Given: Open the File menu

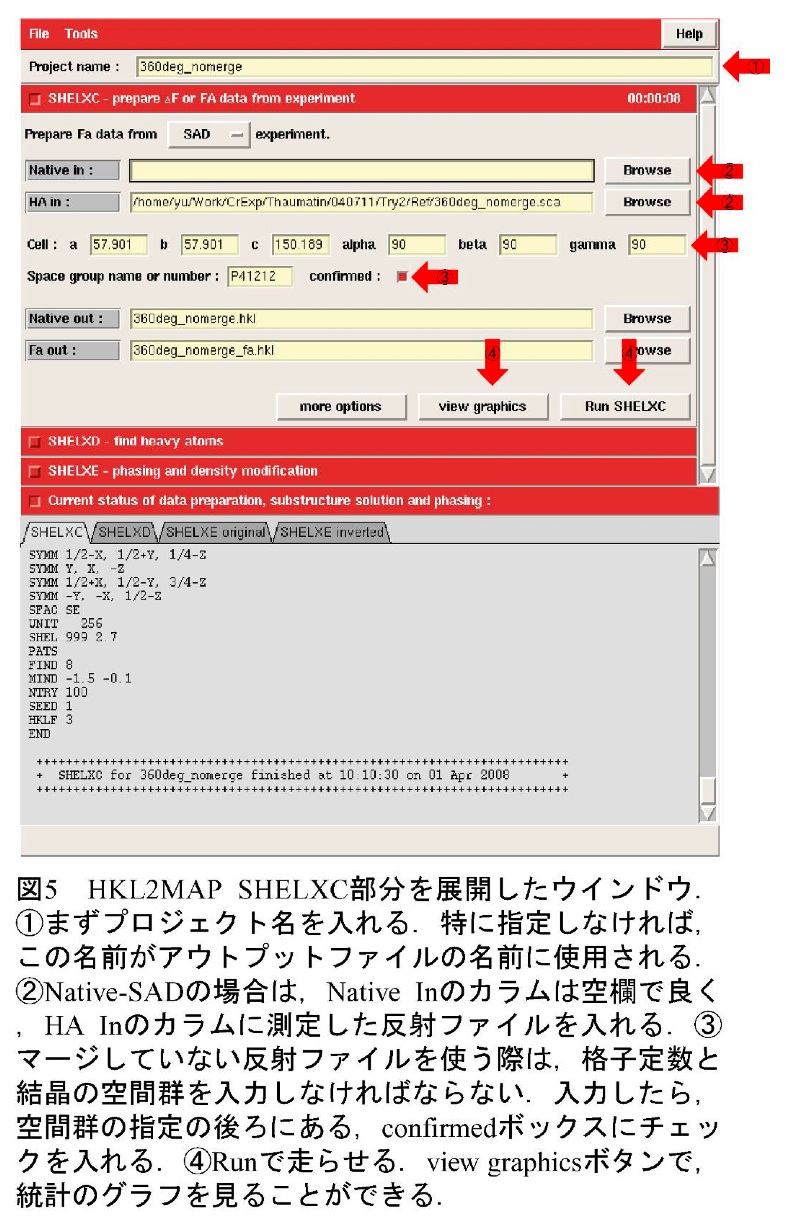Looking at the screenshot, I should pyautogui.click(x=39, y=33).
